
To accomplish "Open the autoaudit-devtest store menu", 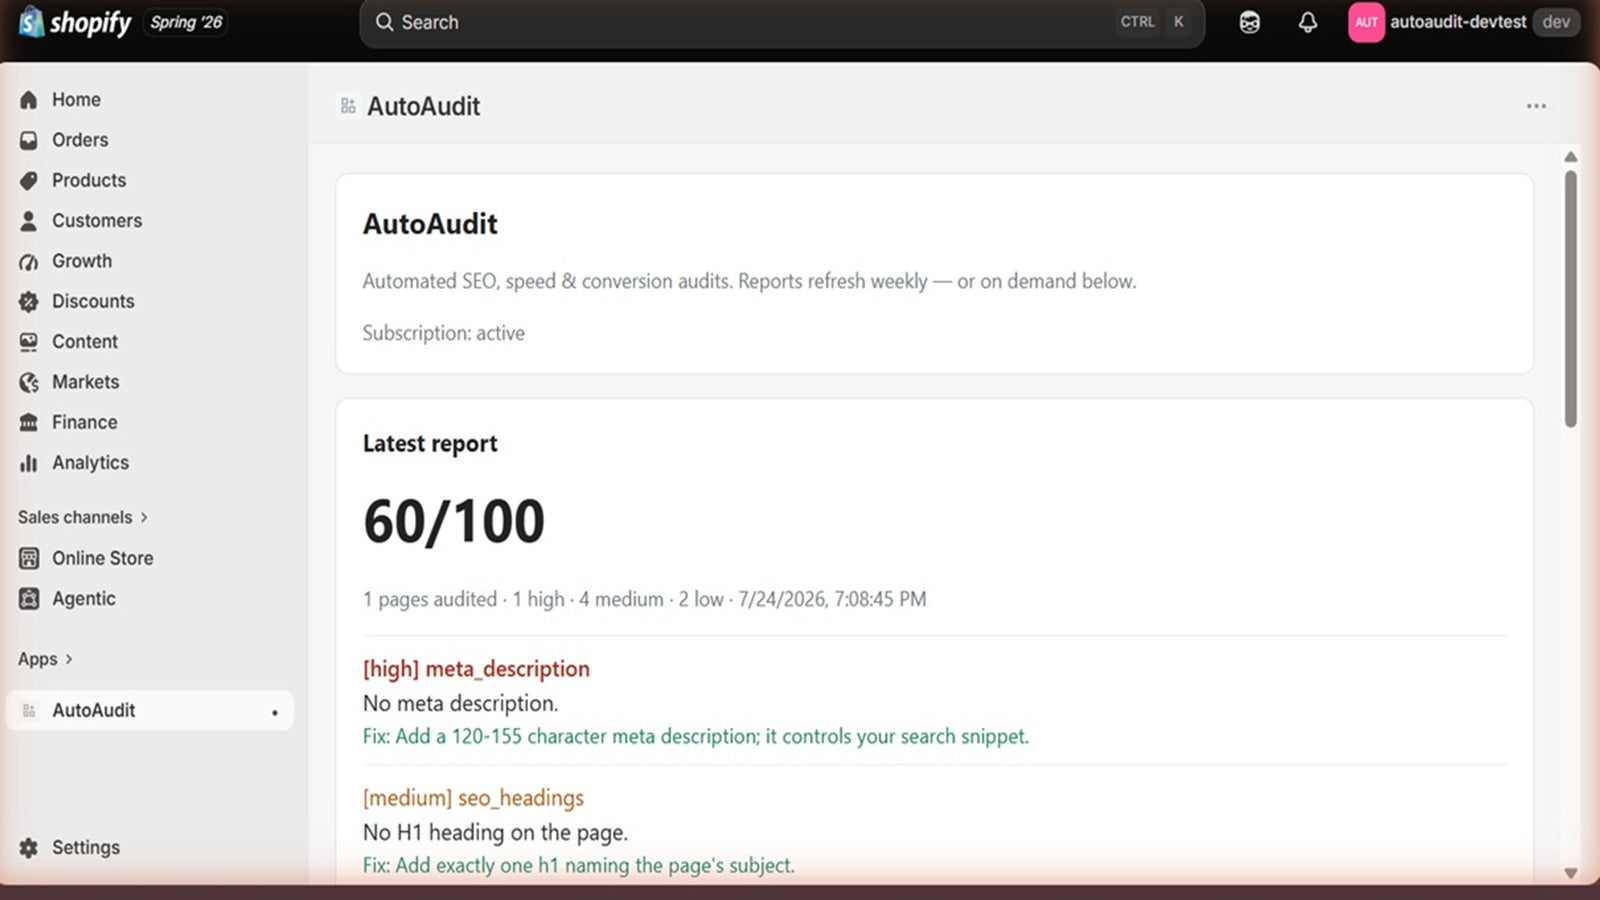I will (x=1464, y=22).
